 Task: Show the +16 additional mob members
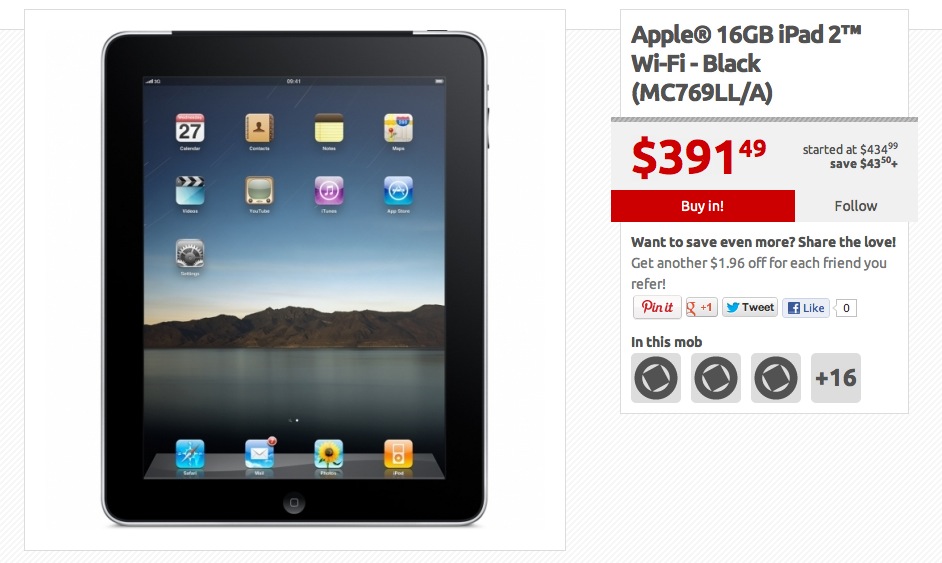click(x=836, y=378)
